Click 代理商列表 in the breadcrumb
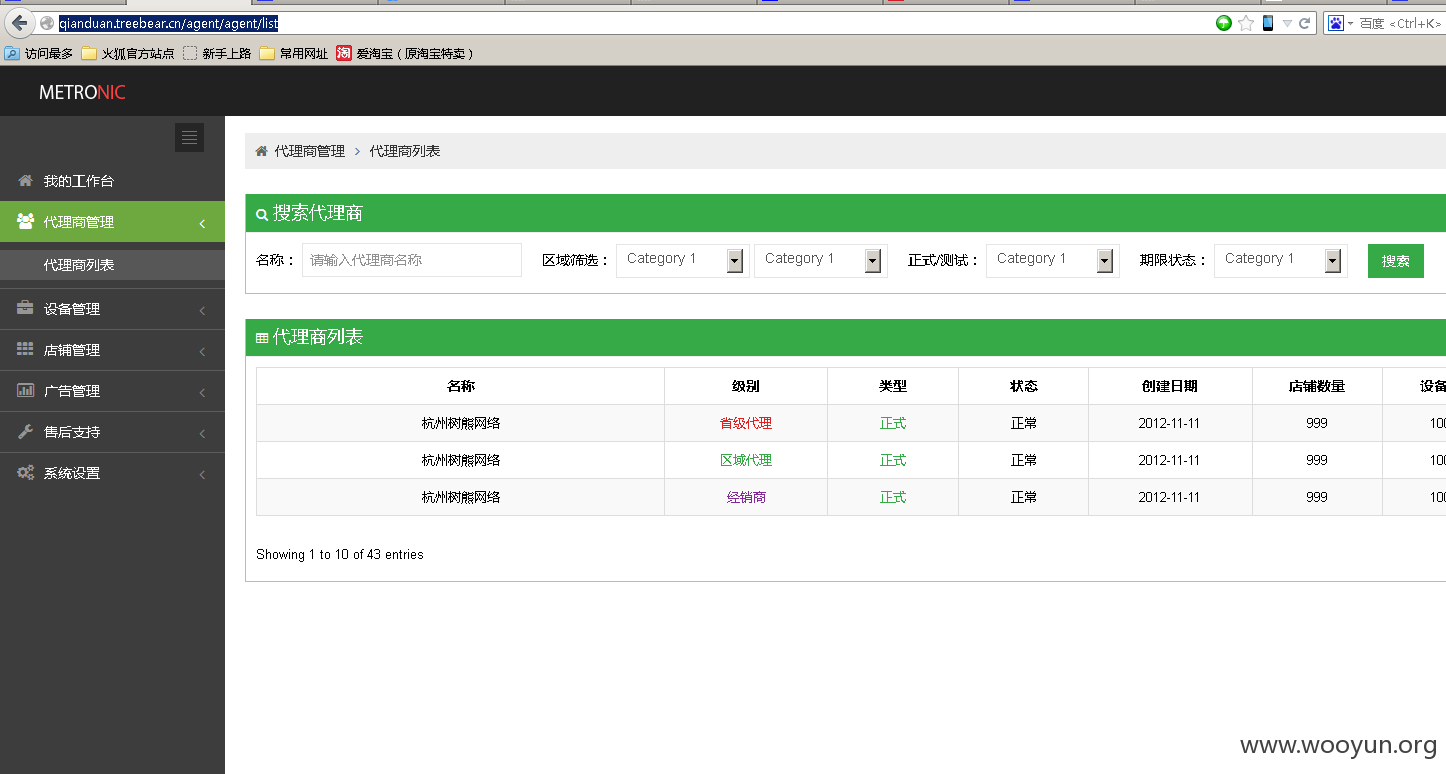 coord(405,151)
